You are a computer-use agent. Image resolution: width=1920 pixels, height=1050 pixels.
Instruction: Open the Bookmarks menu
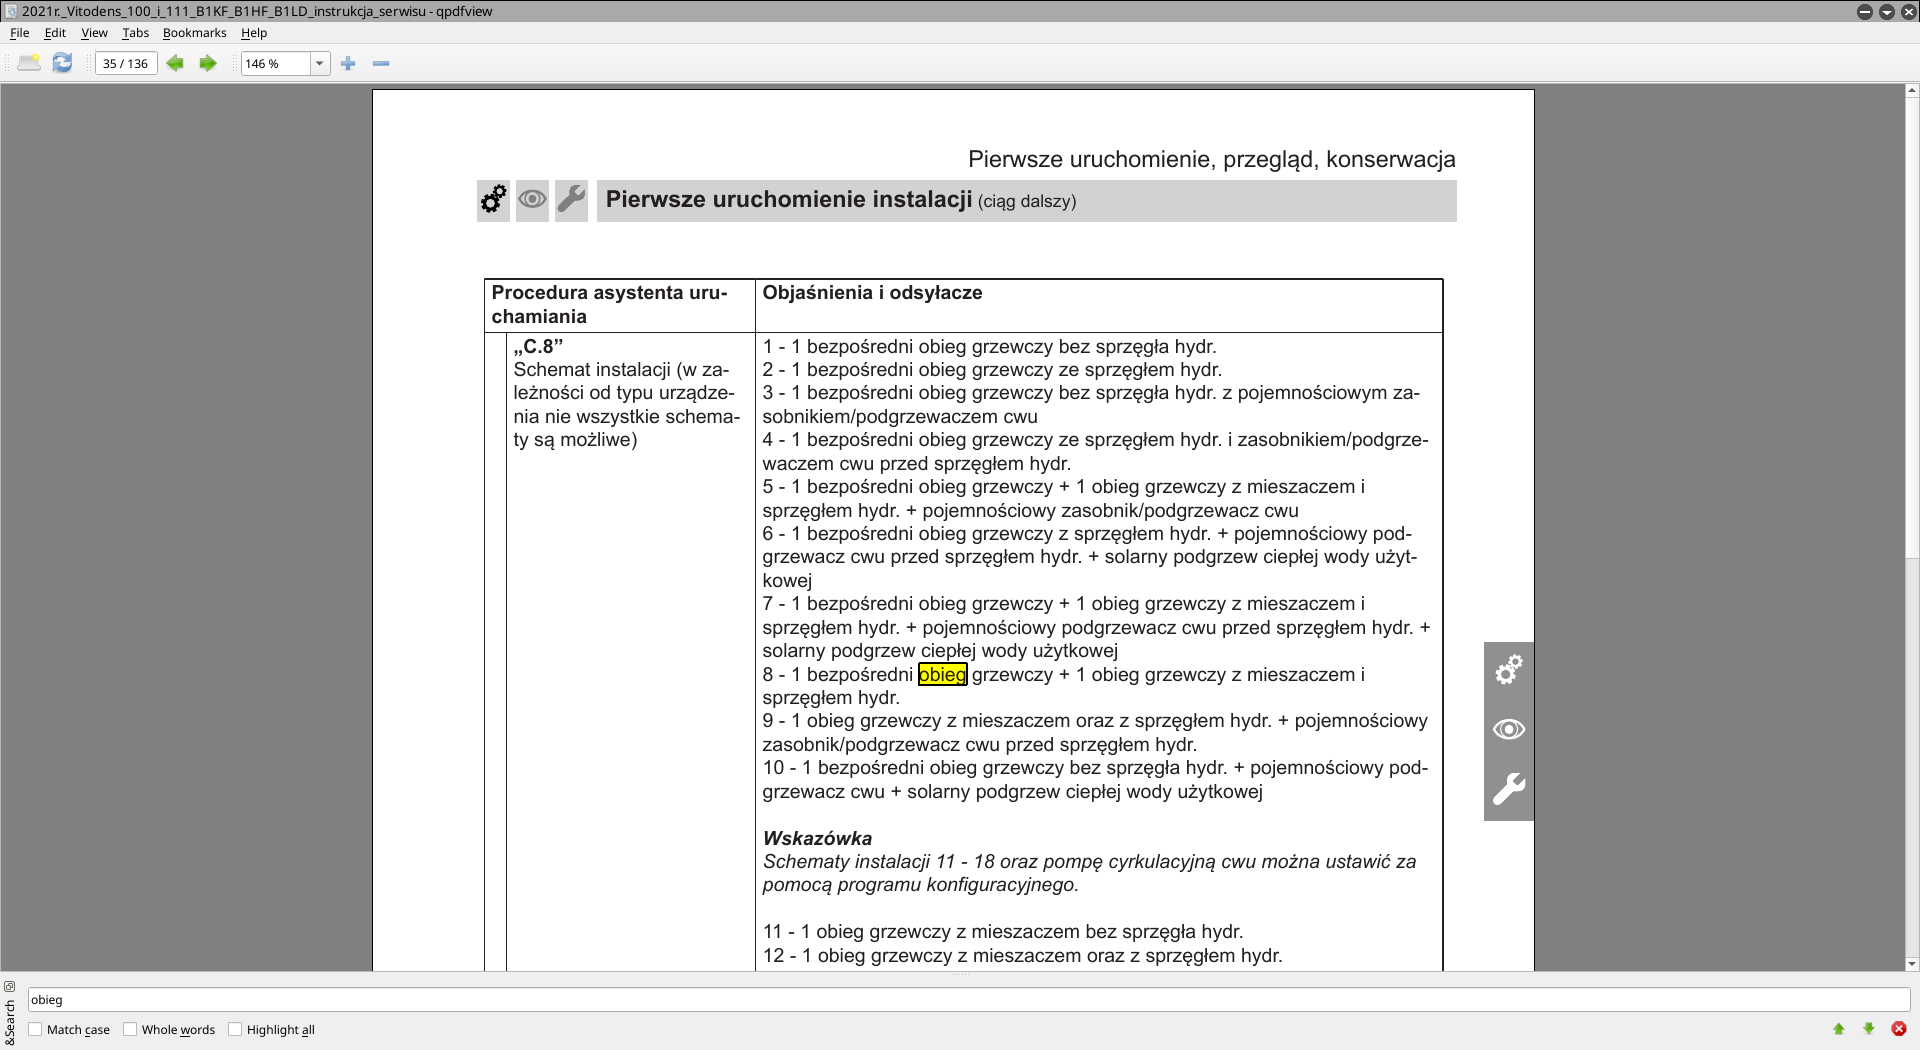[195, 33]
